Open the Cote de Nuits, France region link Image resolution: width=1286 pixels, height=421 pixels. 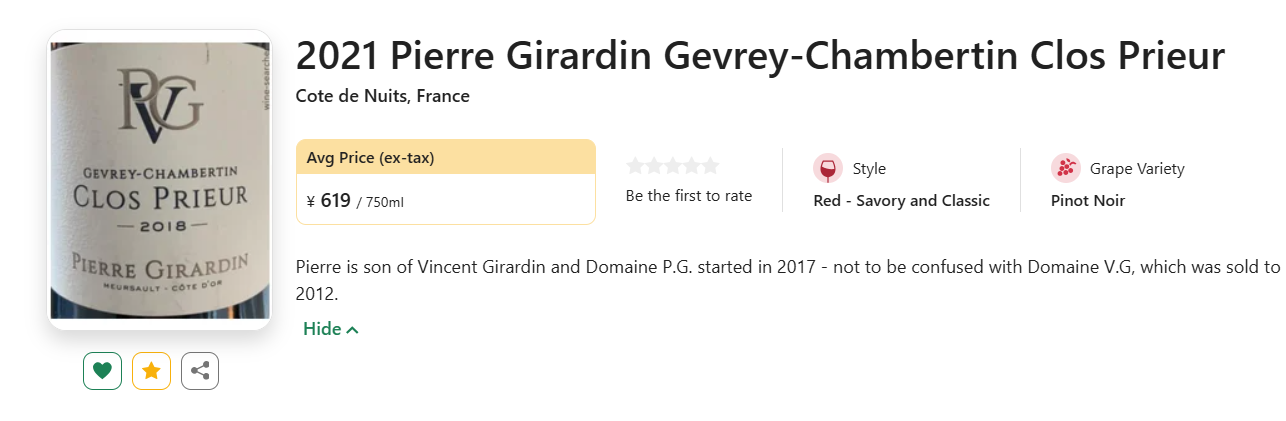[x=383, y=96]
